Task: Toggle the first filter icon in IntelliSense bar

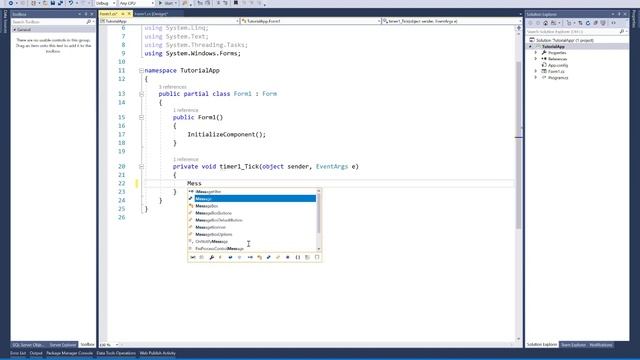Action: pyautogui.click(x=193, y=257)
